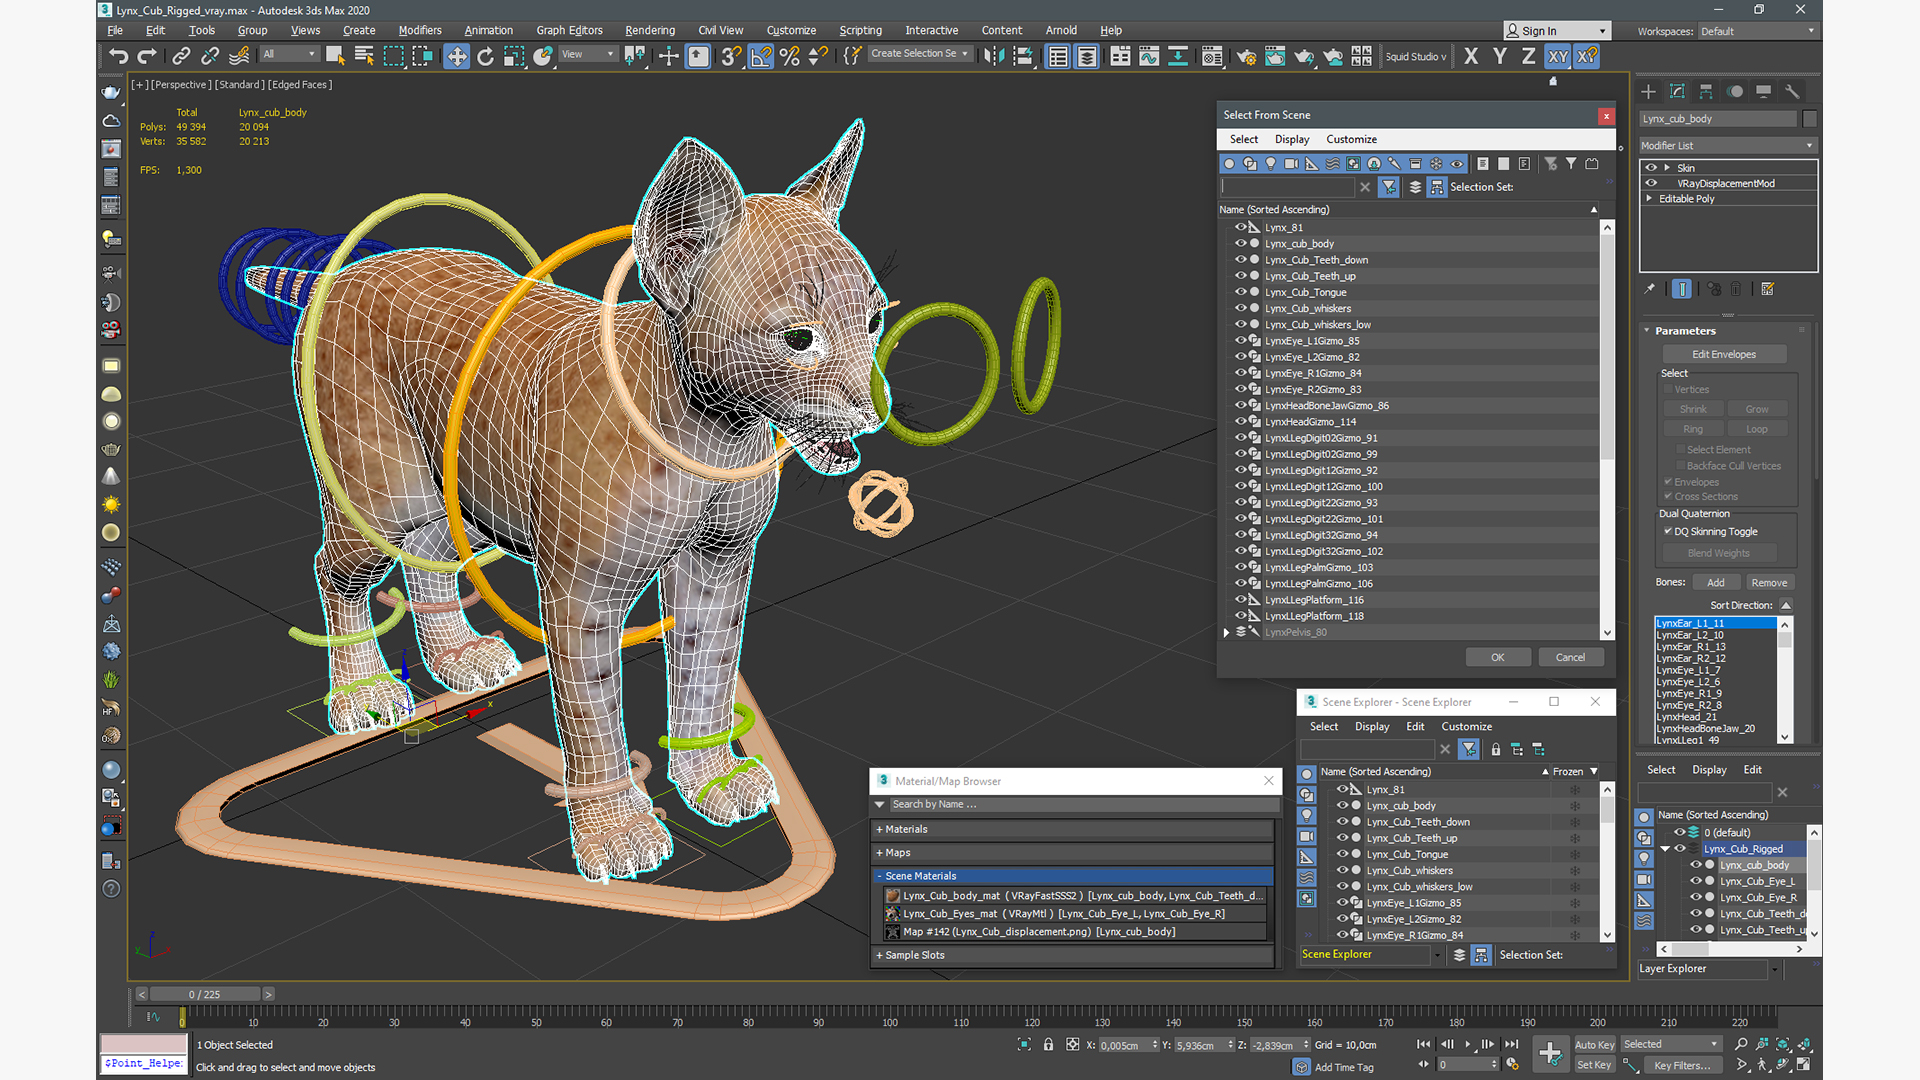Activate the Select and Scale tool
The image size is (1920, 1080).
click(514, 56)
